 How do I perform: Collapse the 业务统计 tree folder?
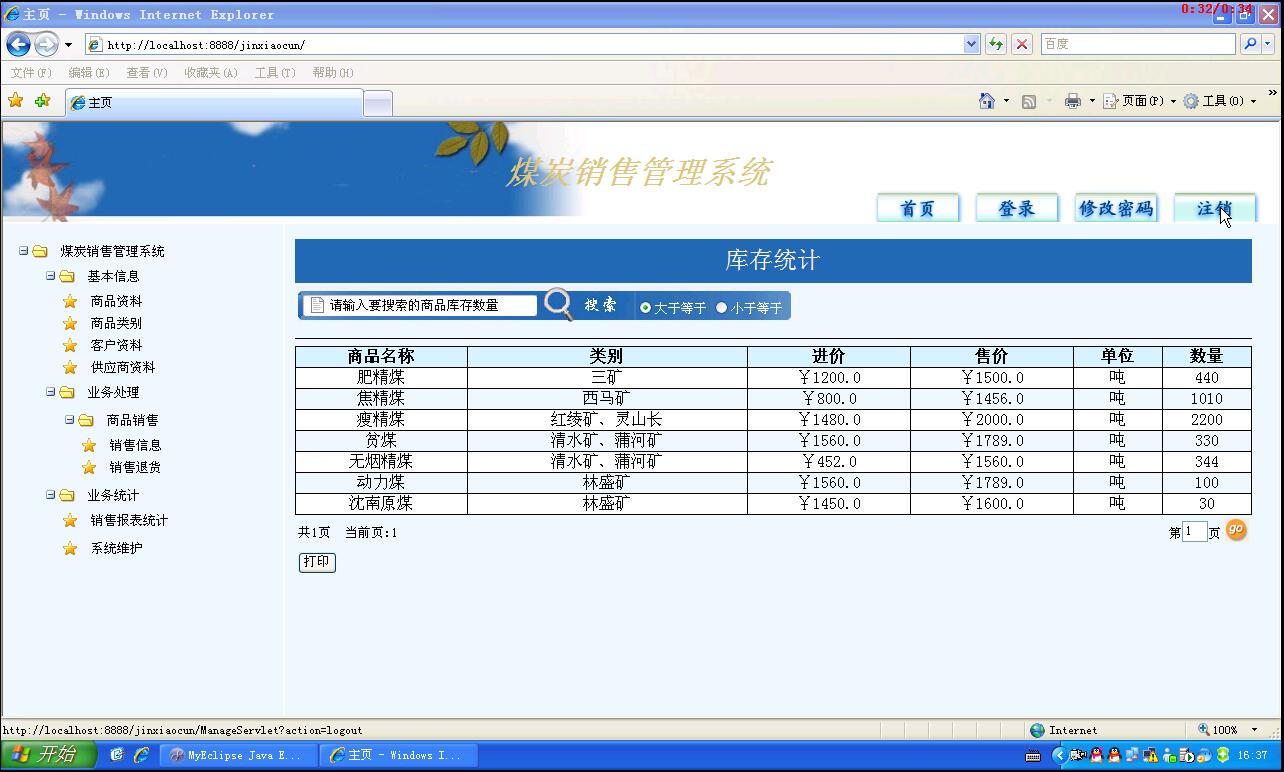coord(50,495)
